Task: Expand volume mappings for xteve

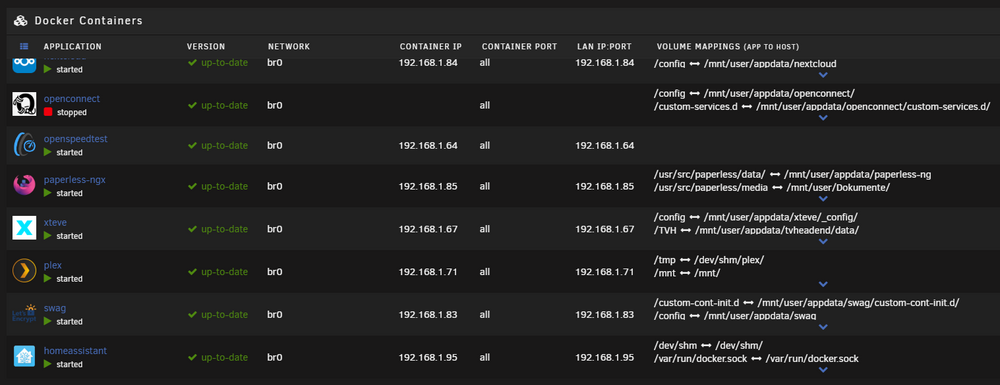Action: 823,242
